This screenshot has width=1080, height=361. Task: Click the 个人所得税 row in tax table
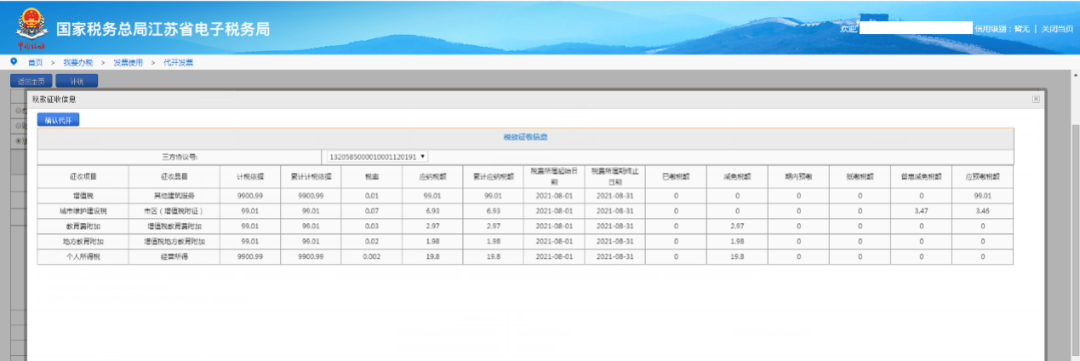coord(525,256)
